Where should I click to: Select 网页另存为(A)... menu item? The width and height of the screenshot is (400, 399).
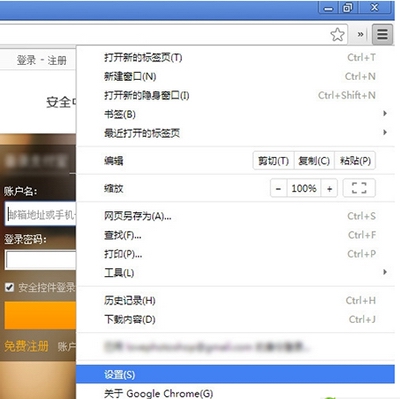pos(235,216)
